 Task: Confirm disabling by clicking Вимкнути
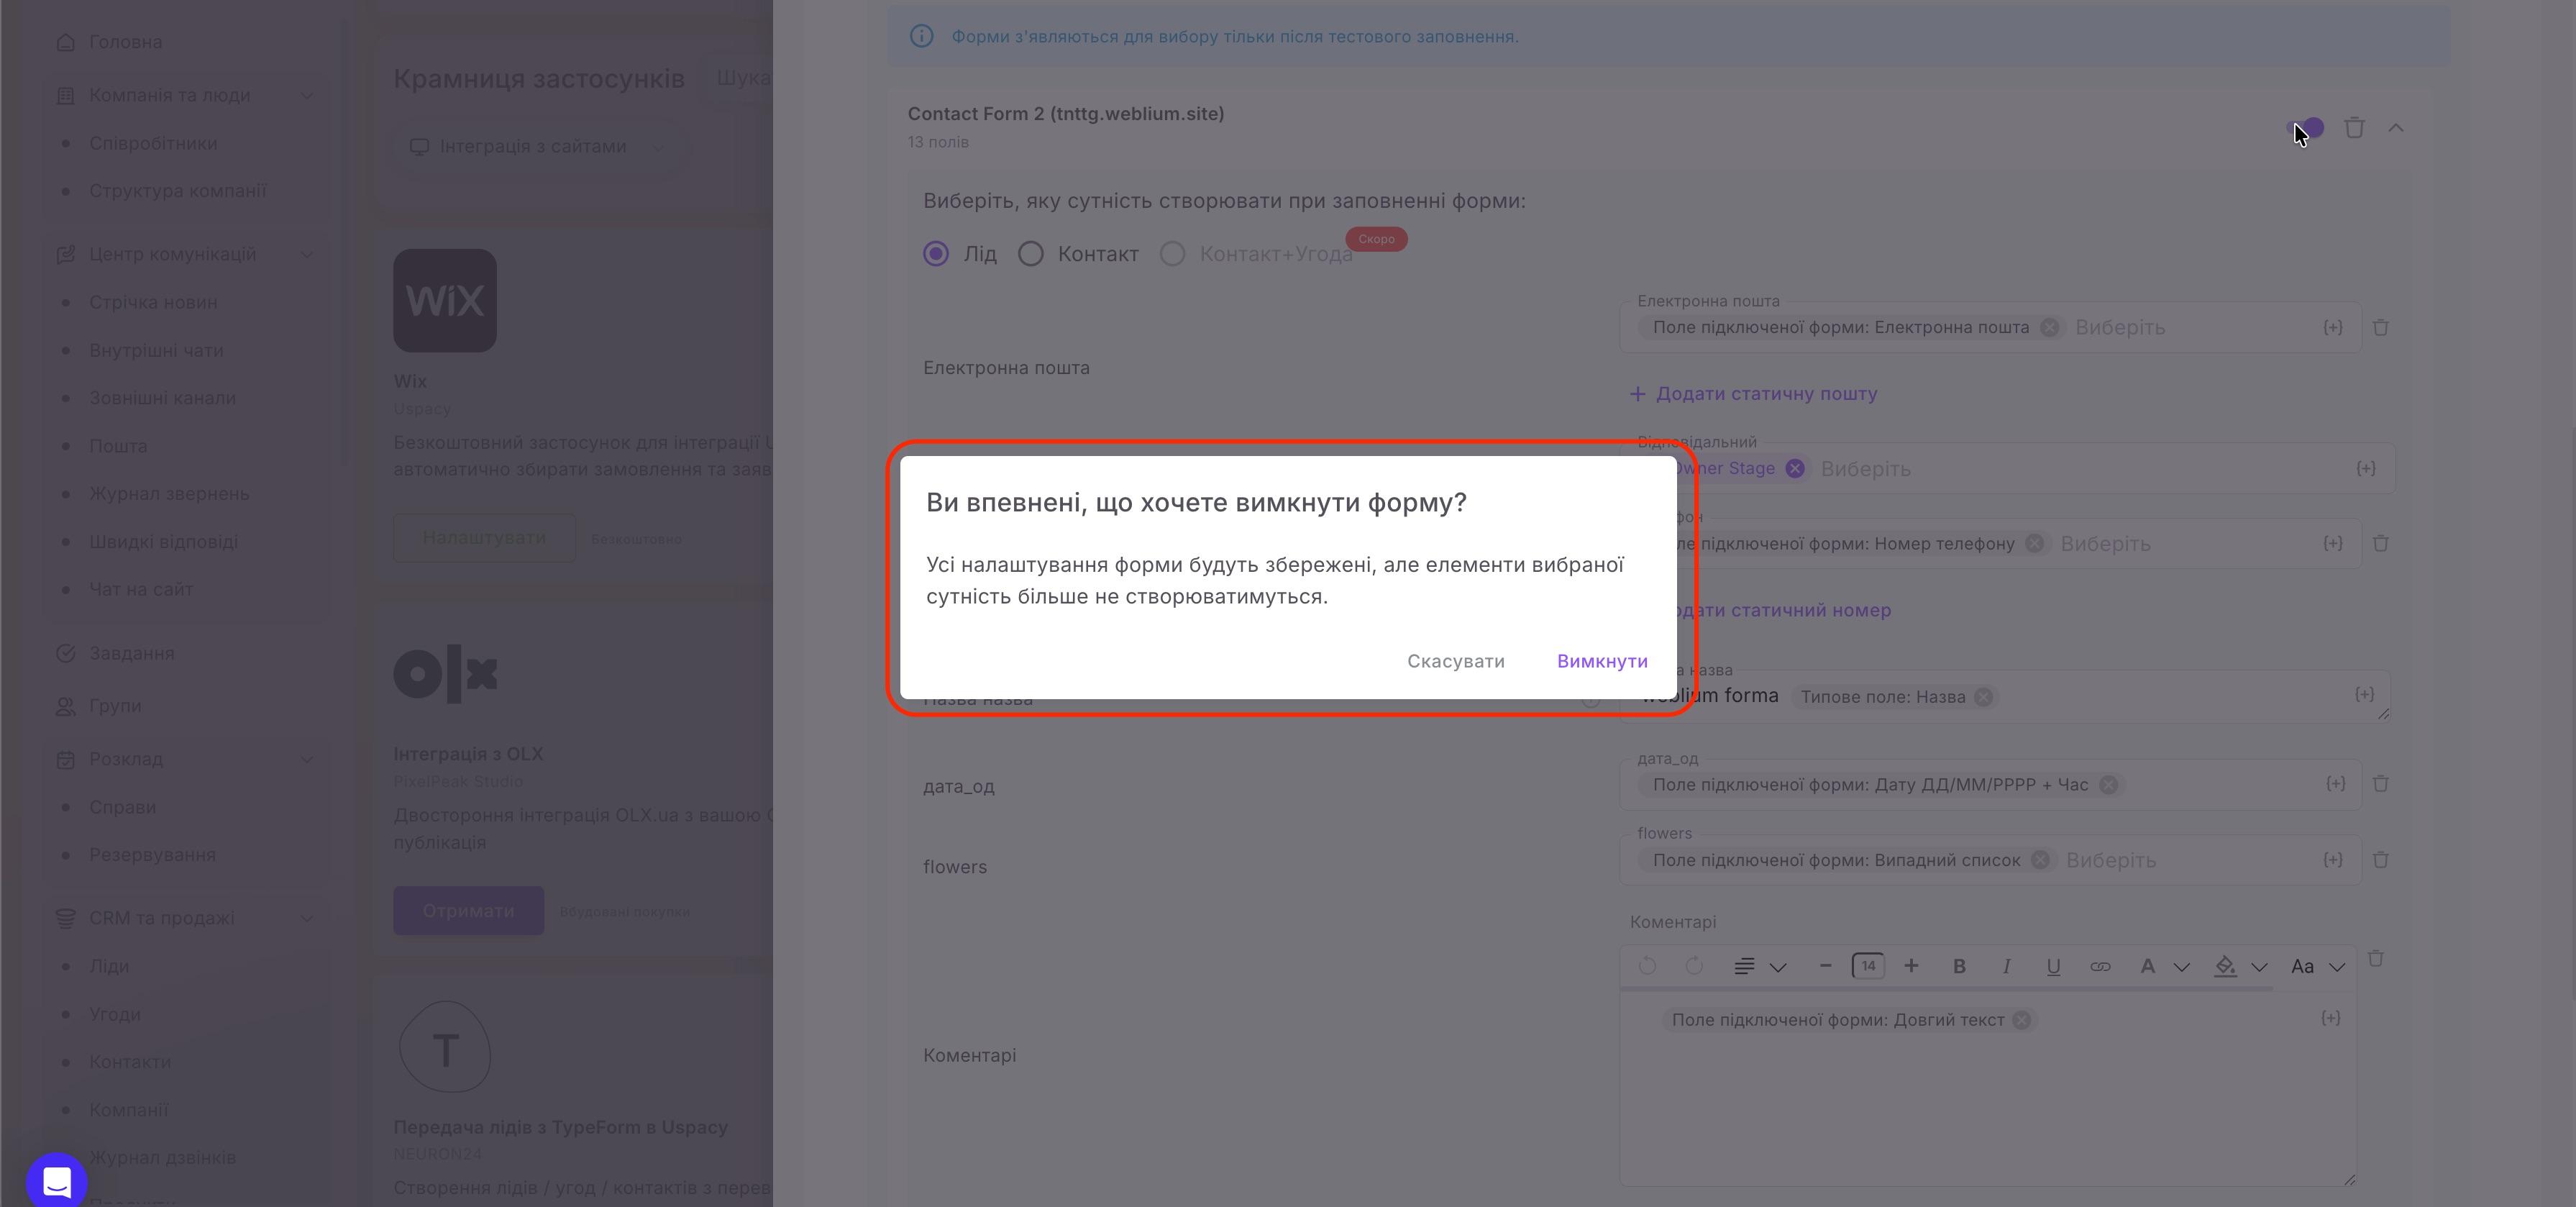point(1602,661)
